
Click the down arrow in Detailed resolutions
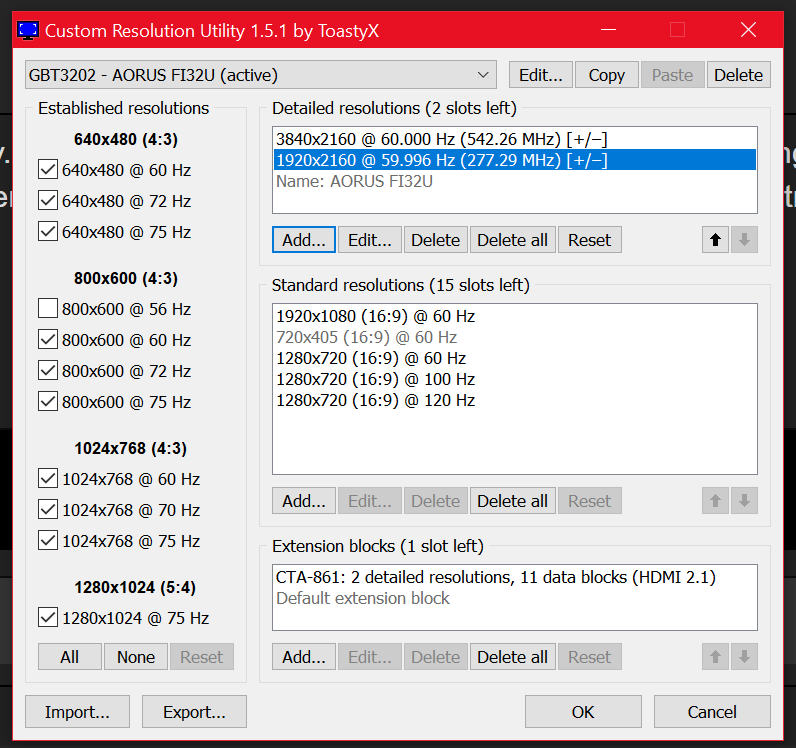coord(743,240)
